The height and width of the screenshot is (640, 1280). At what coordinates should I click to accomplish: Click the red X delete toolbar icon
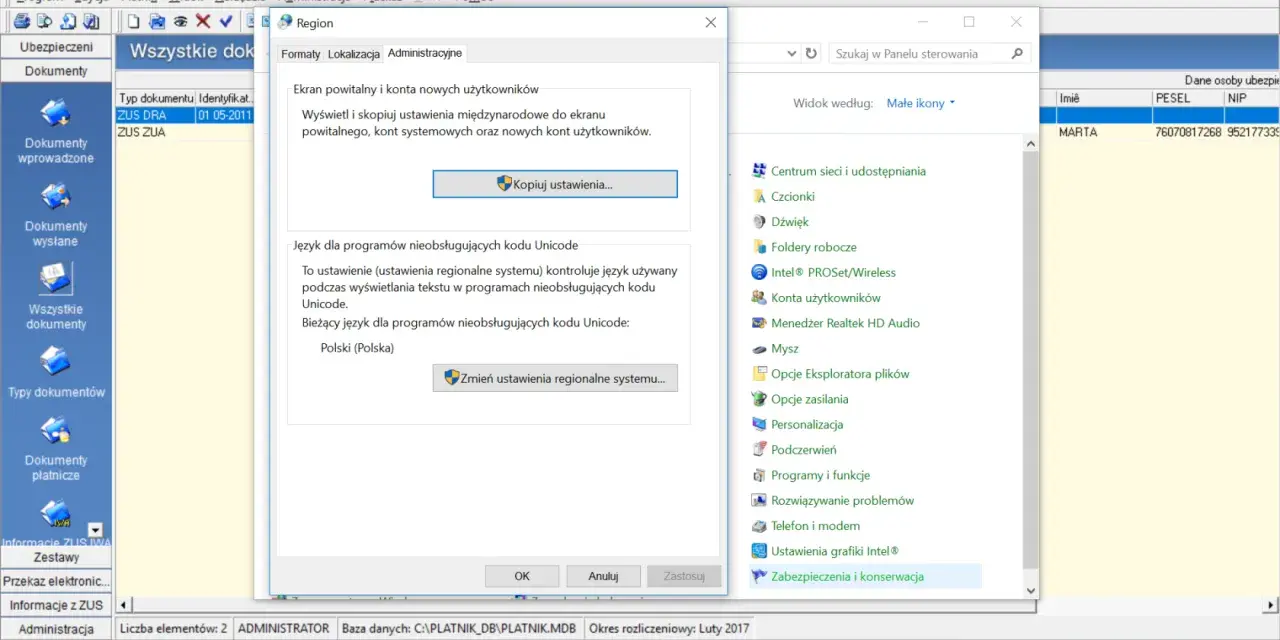pos(203,21)
